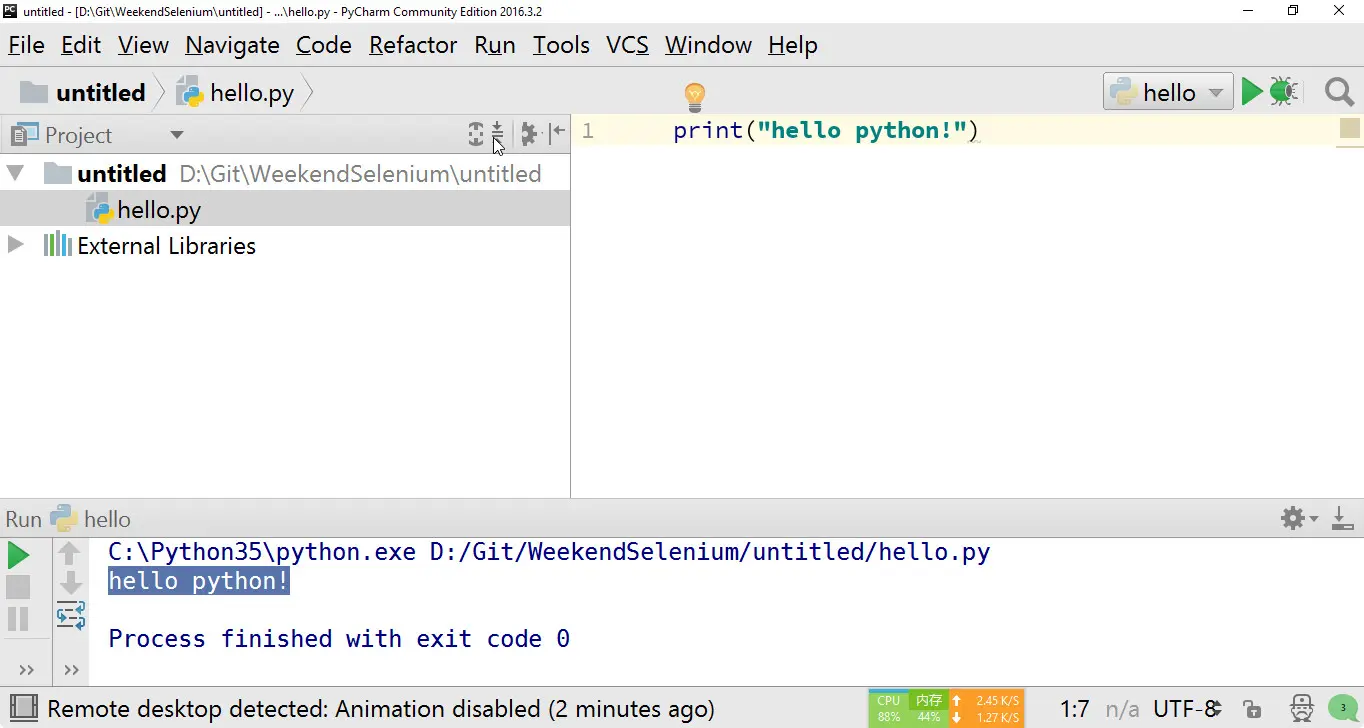Click the External Libraries bars icon
Screen dimensions: 1364x728
pyautogui.click(x=57, y=245)
